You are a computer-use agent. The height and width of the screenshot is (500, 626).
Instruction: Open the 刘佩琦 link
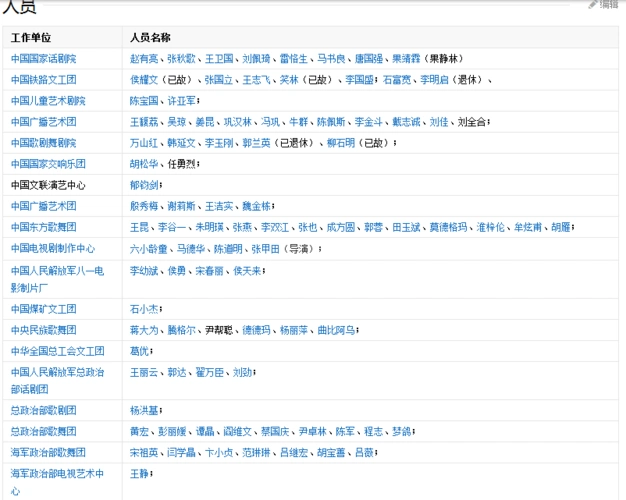tap(256, 59)
